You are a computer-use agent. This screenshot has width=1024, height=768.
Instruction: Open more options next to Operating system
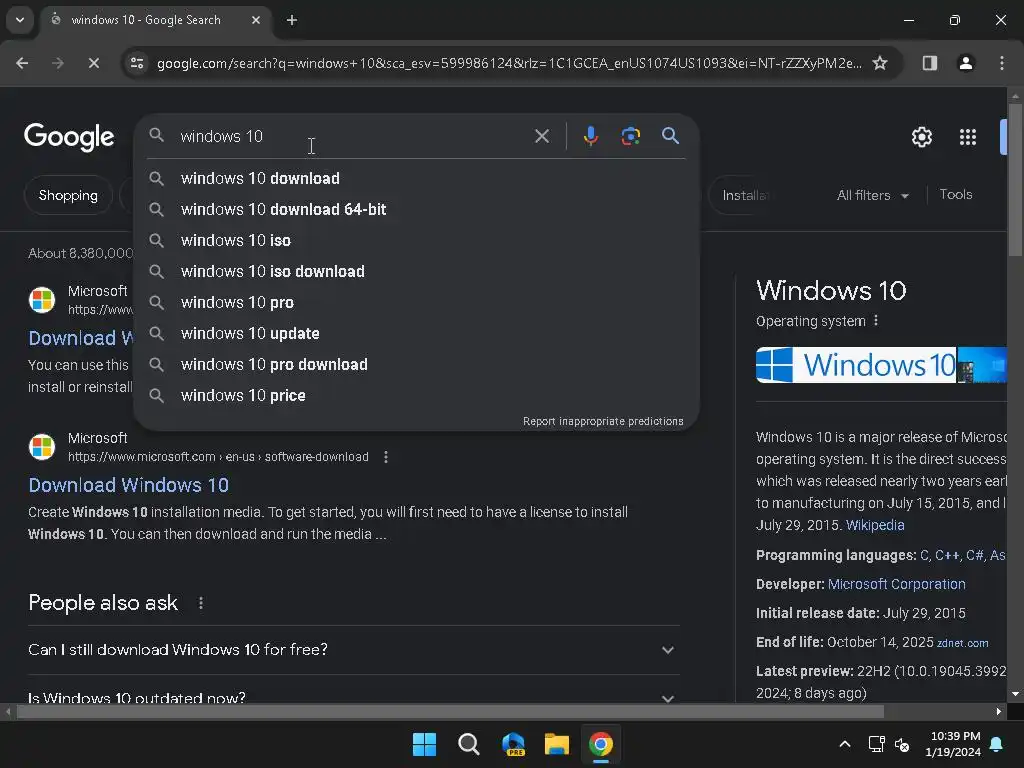[876, 321]
